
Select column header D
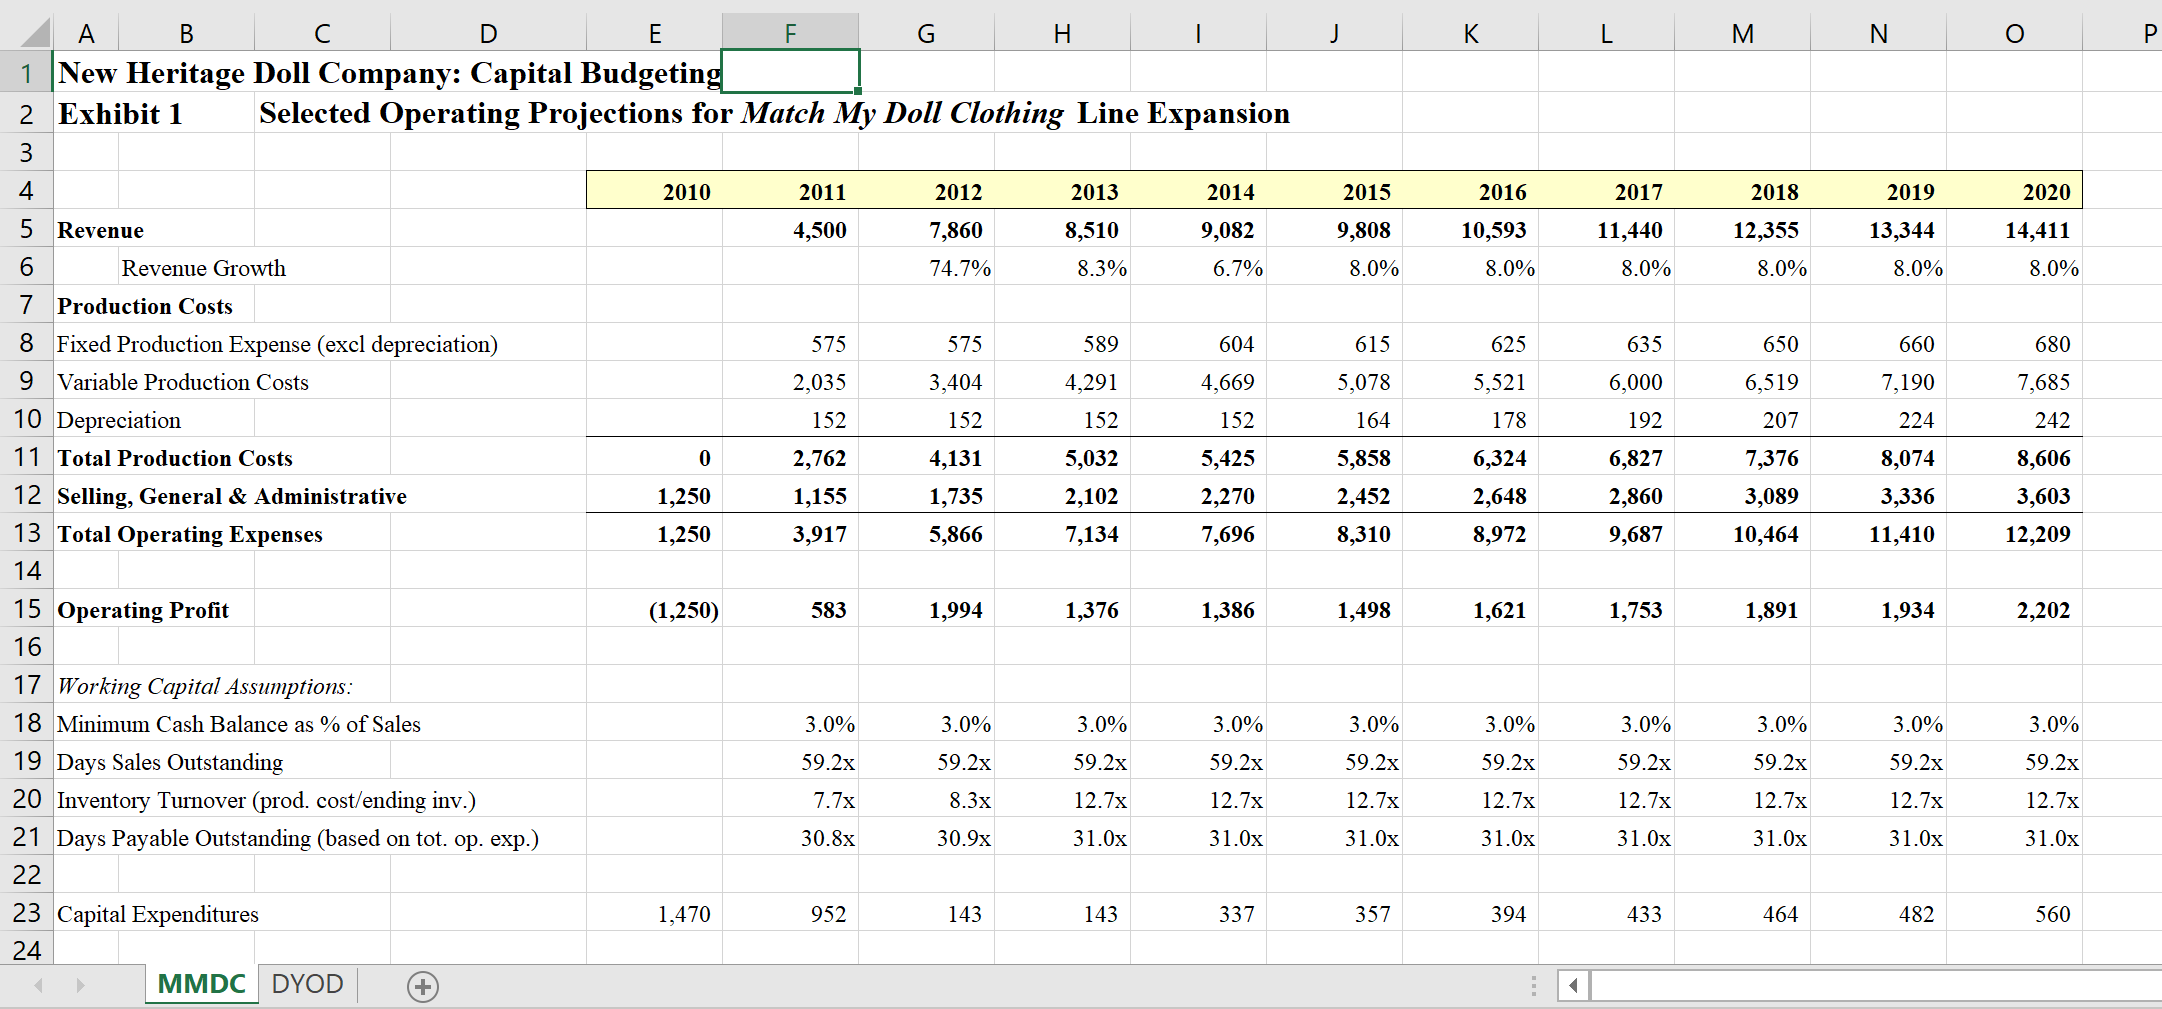coord(488,33)
